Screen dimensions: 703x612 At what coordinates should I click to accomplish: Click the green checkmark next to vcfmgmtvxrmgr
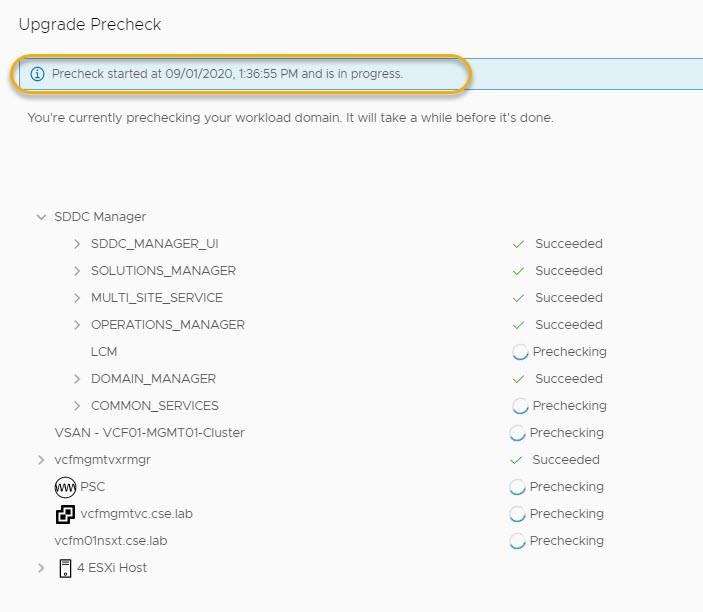point(516,460)
